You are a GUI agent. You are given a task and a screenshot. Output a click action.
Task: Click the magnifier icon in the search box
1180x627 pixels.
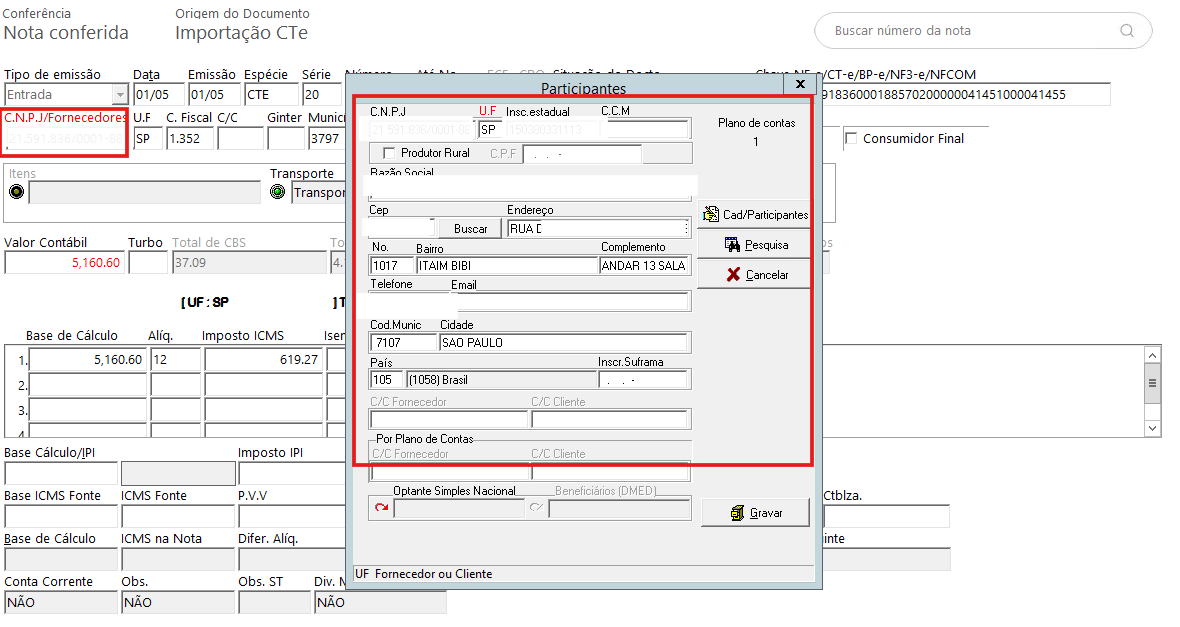click(x=1127, y=31)
